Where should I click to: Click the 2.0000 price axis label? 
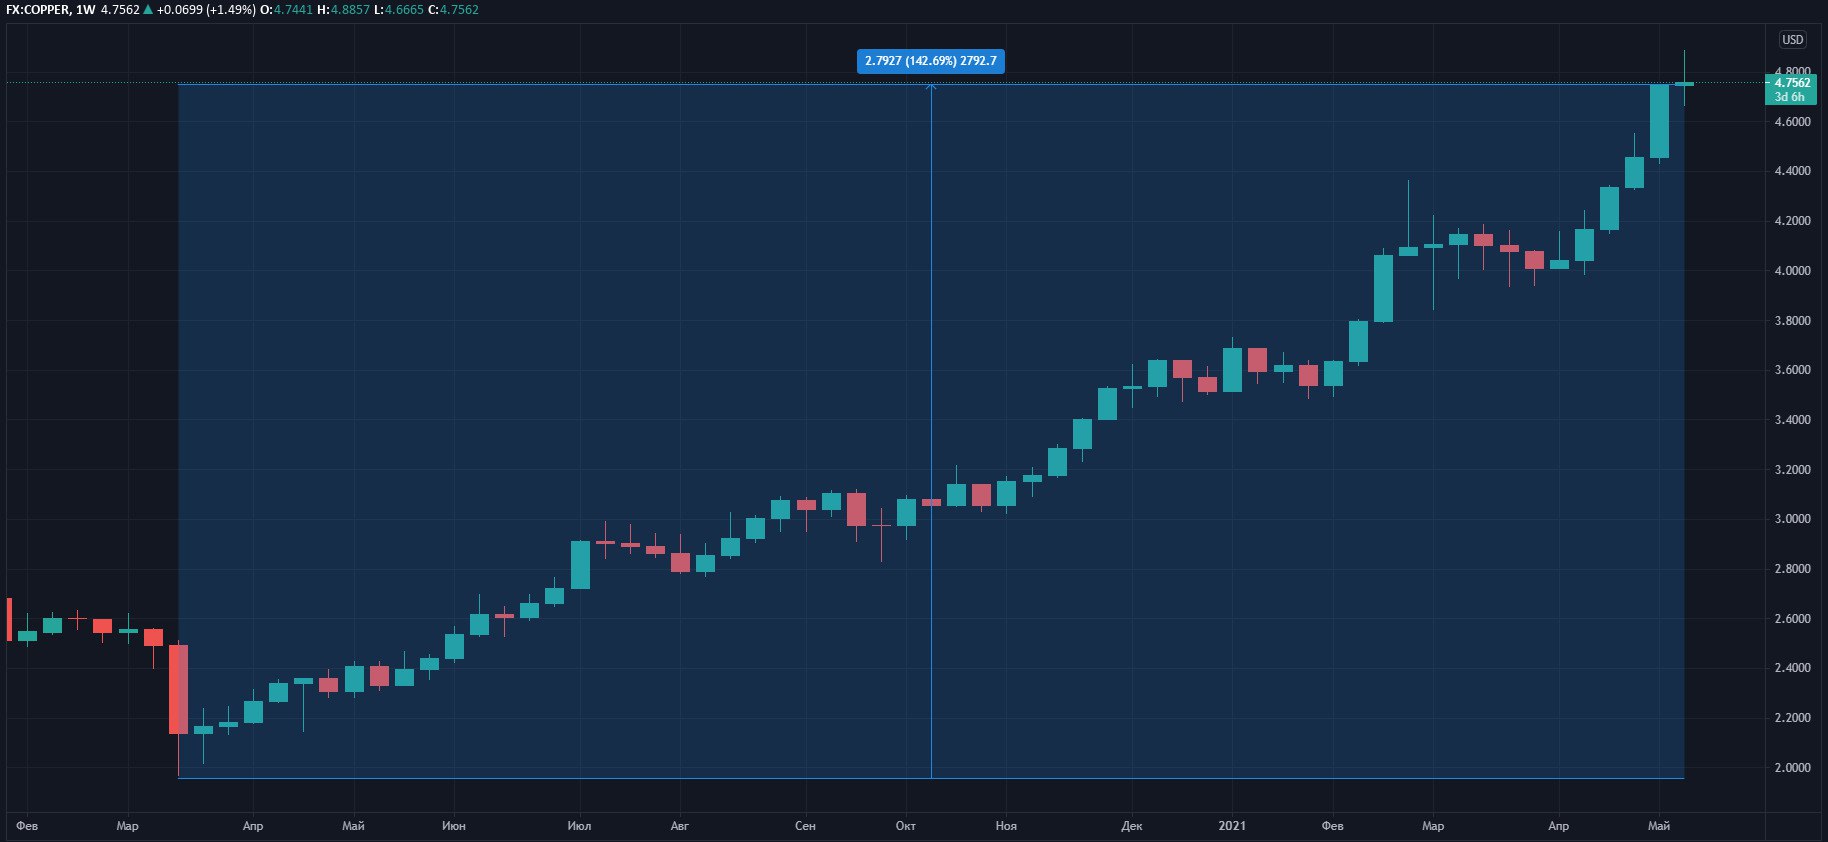(1791, 768)
